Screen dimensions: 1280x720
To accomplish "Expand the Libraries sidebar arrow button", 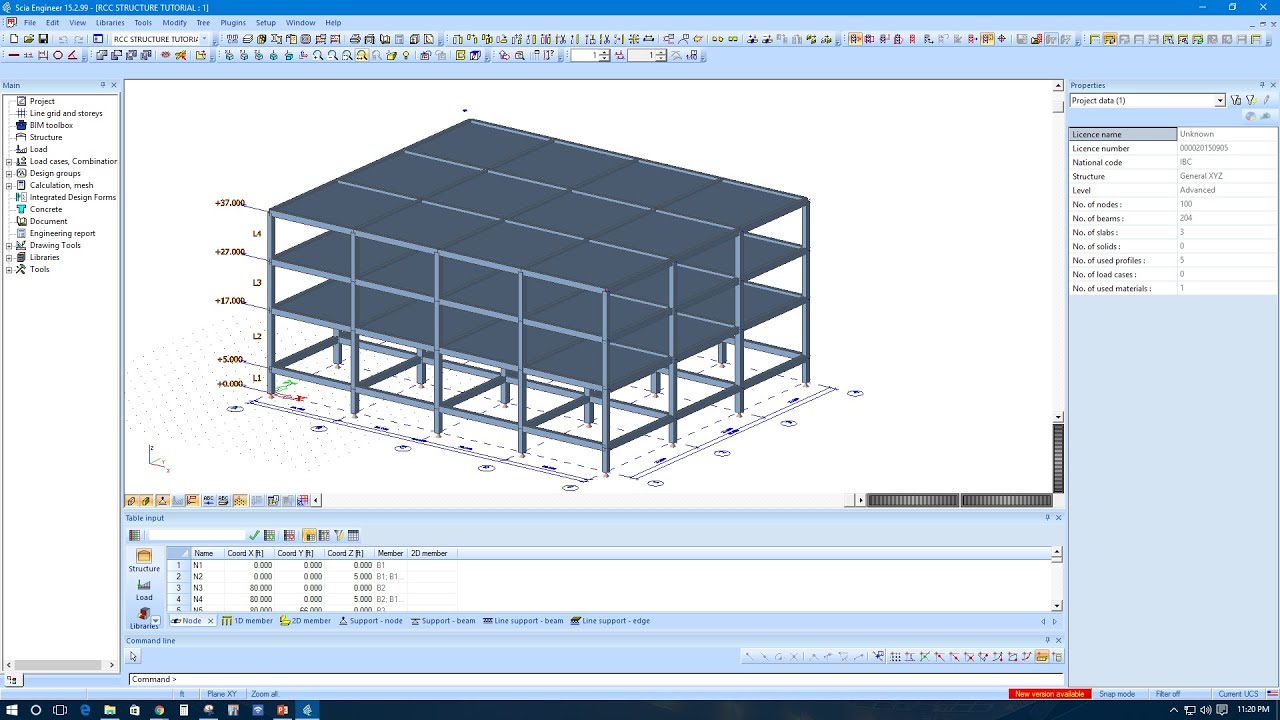I will [x=156, y=619].
